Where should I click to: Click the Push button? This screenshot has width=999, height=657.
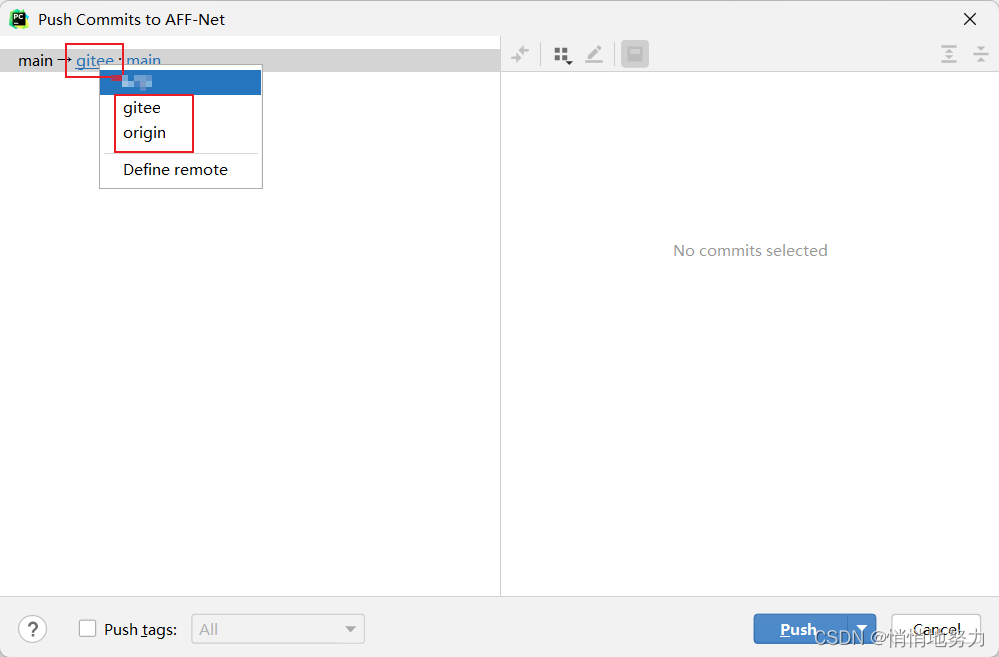coord(799,629)
